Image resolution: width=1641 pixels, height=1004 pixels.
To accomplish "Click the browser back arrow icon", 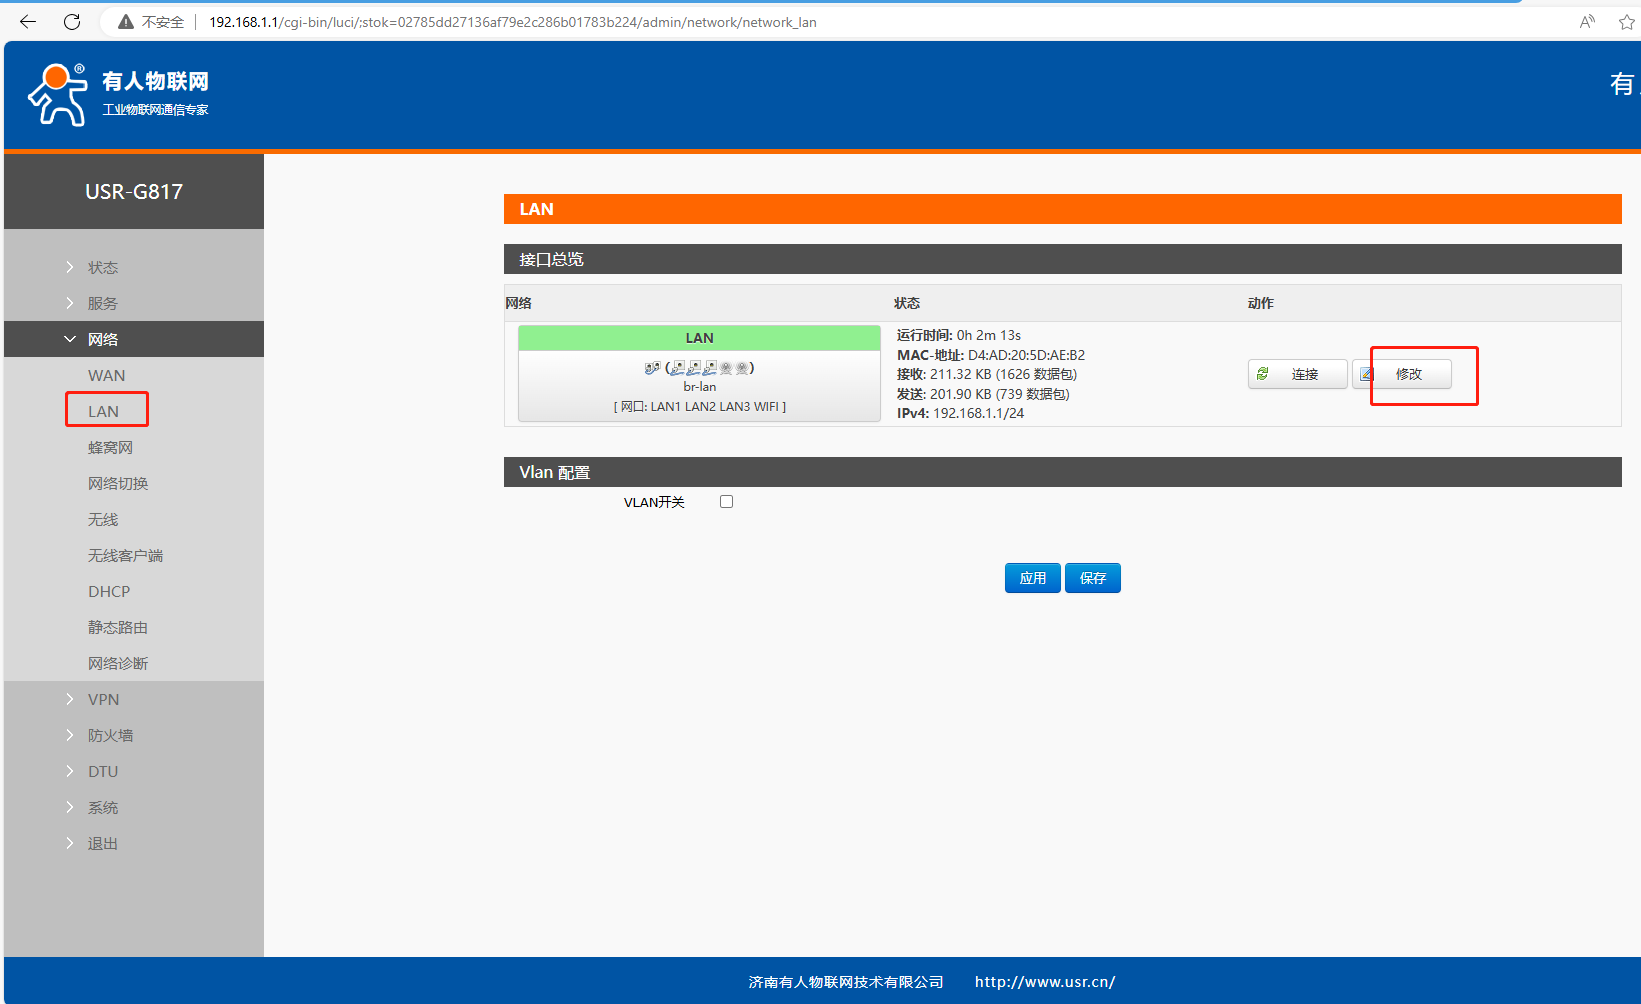I will [28, 22].
